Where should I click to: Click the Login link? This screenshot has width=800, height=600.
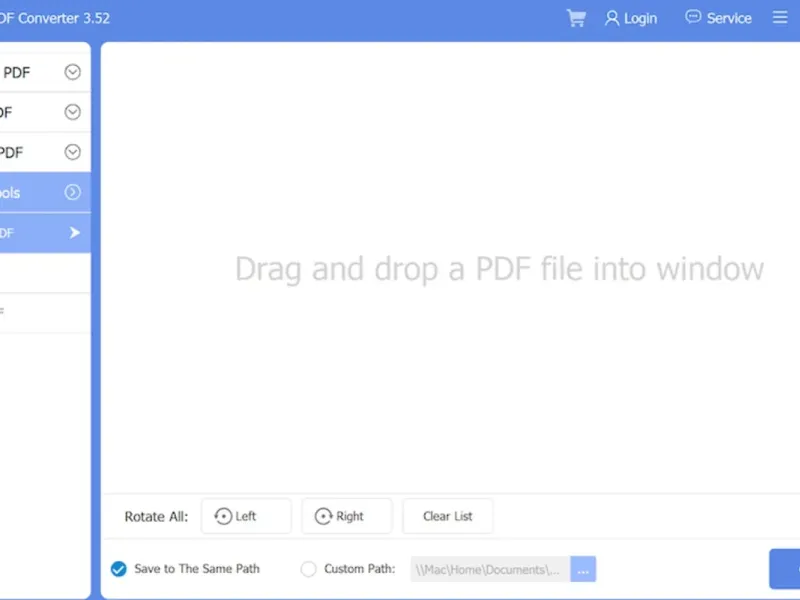point(640,19)
